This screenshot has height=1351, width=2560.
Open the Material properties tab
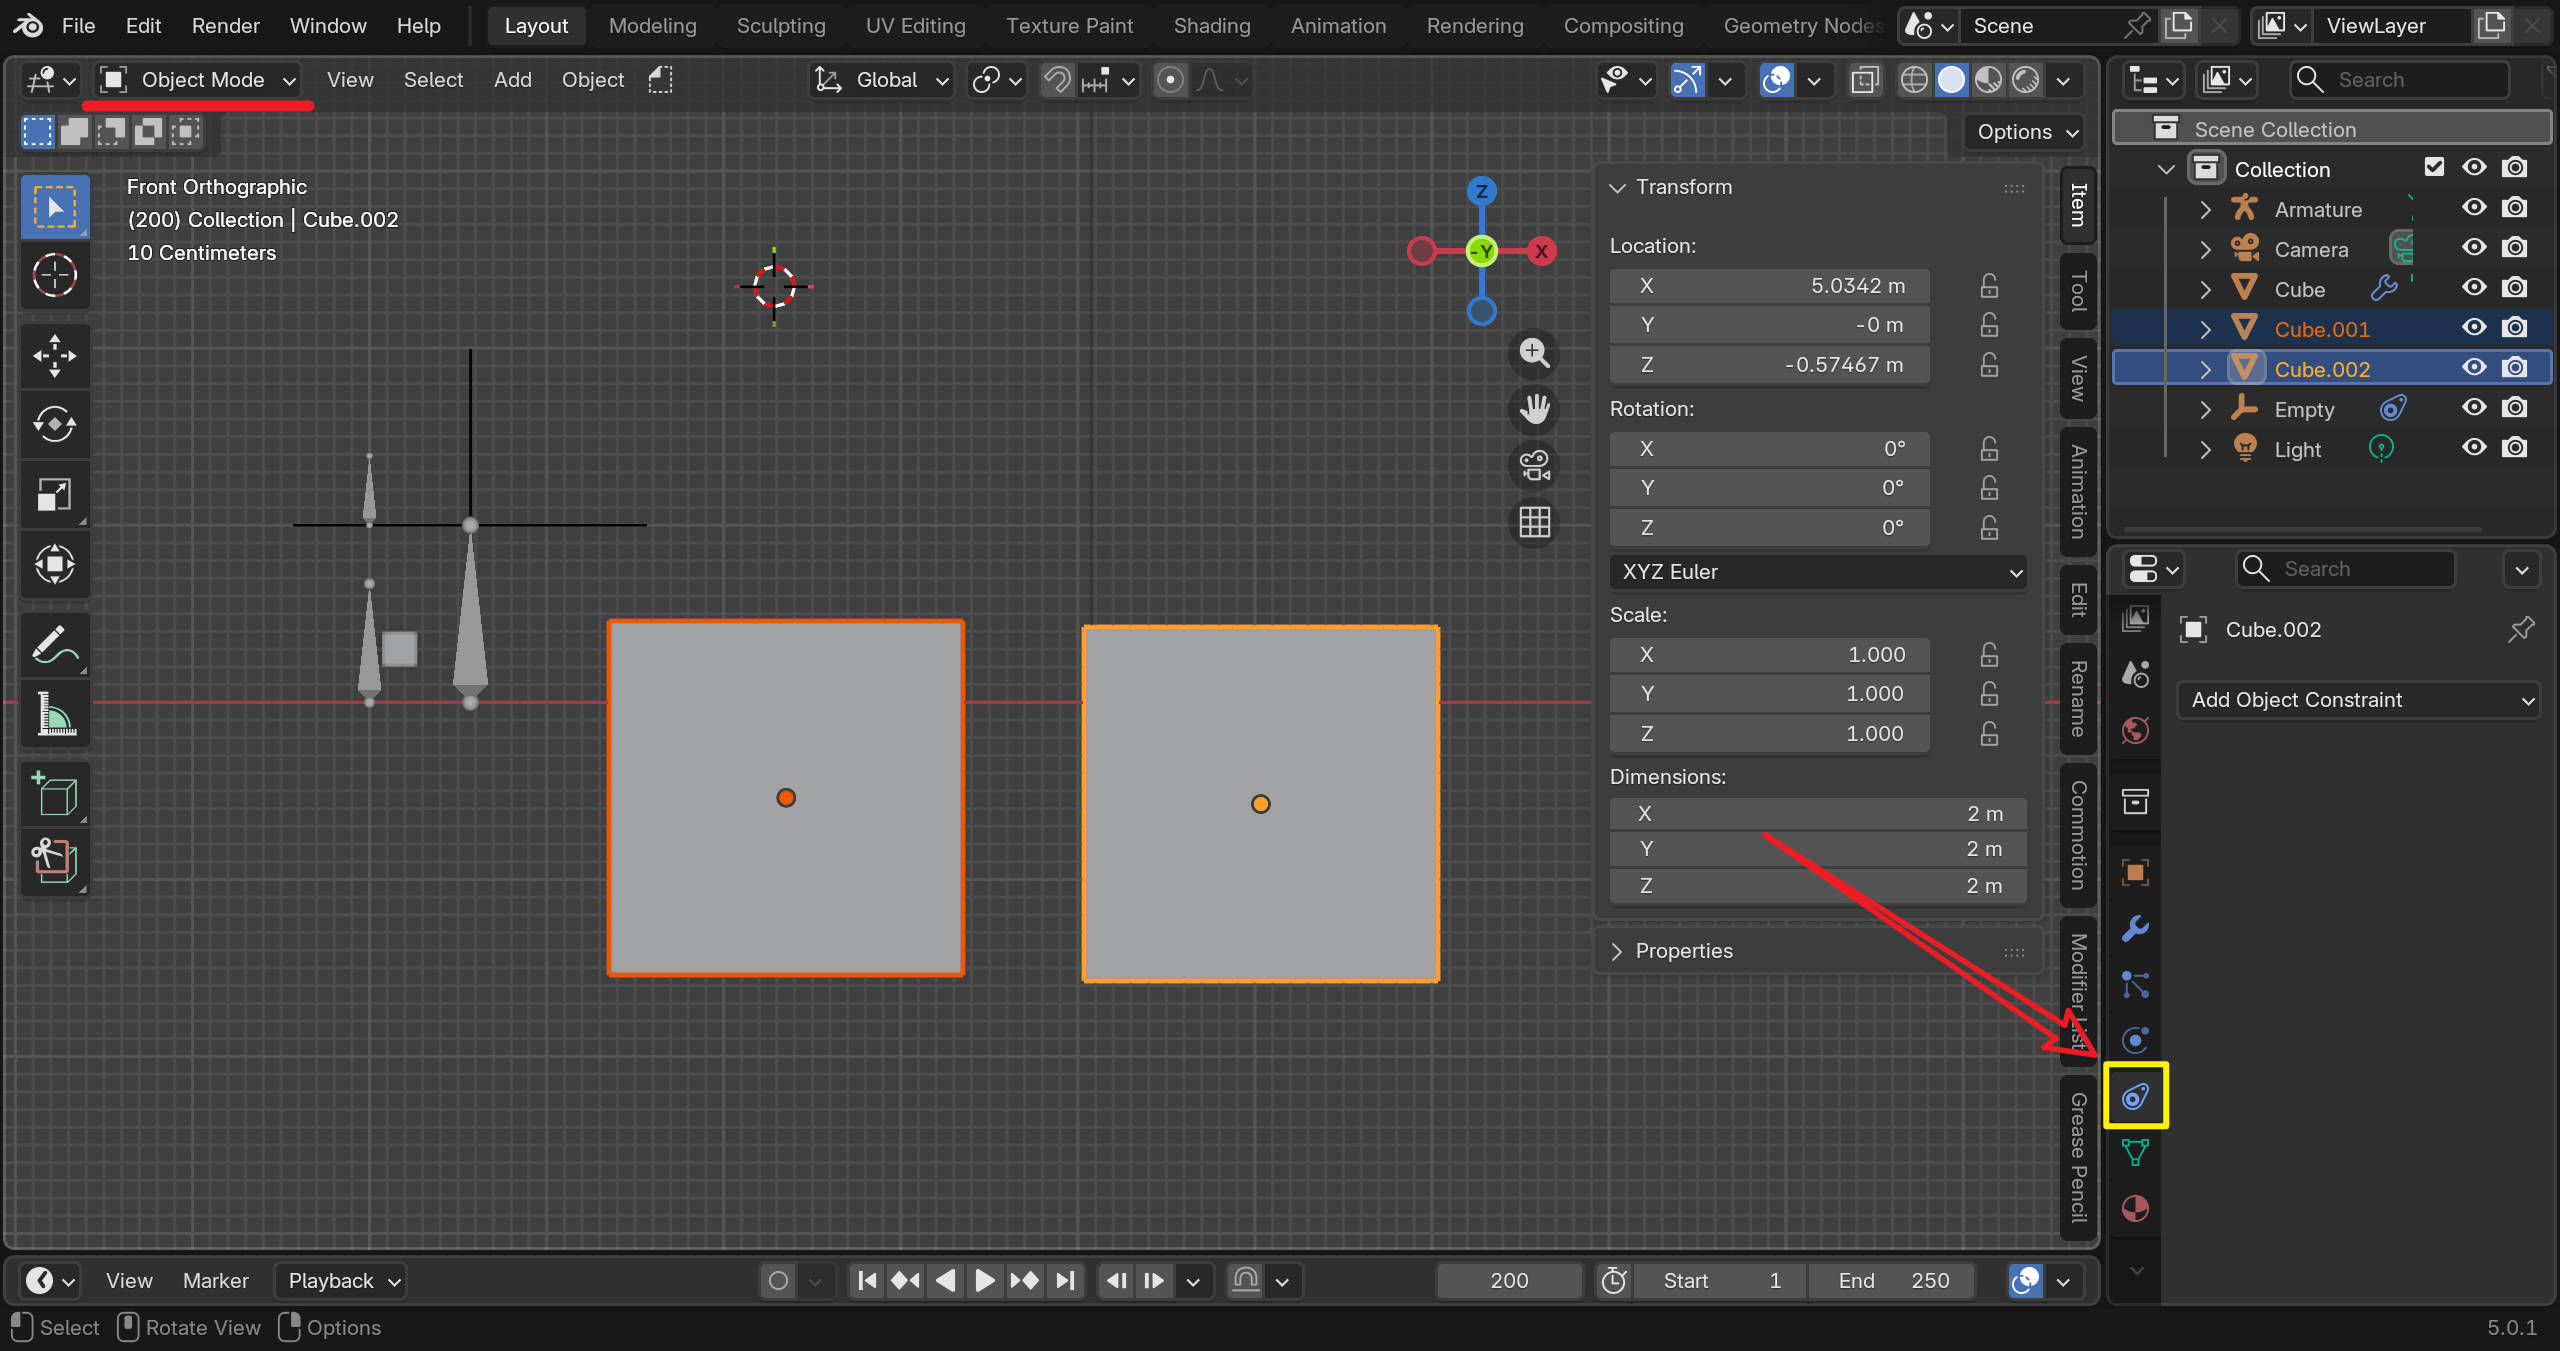click(x=2135, y=1208)
